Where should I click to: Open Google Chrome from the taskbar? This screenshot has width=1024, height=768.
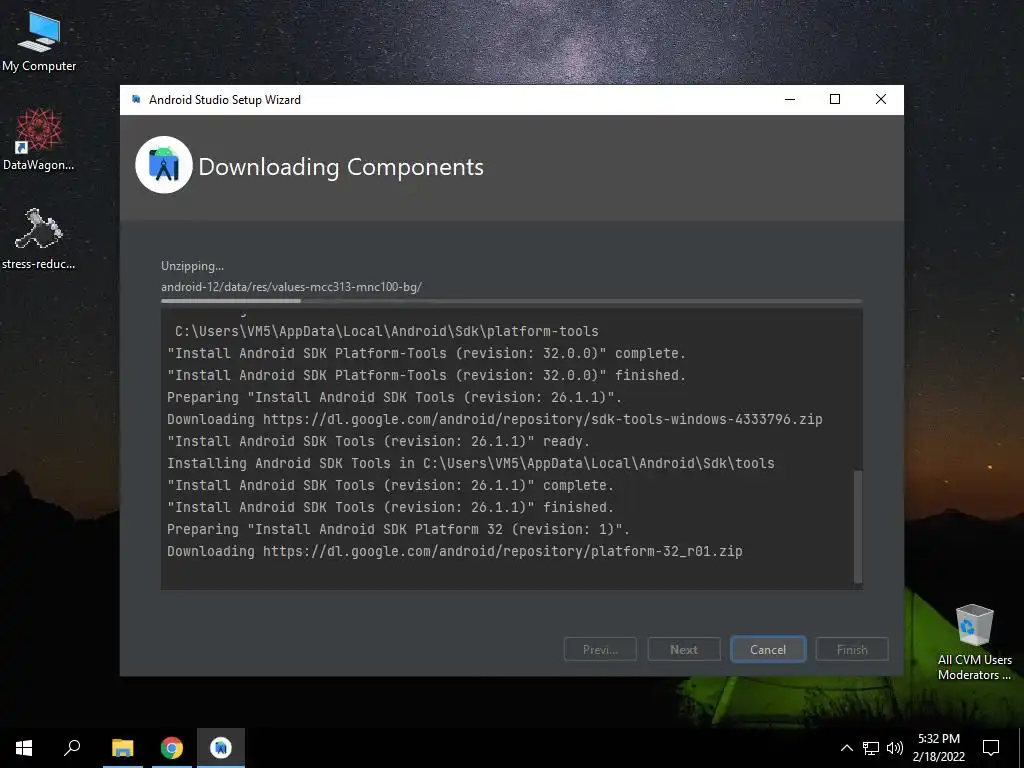[172, 748]
